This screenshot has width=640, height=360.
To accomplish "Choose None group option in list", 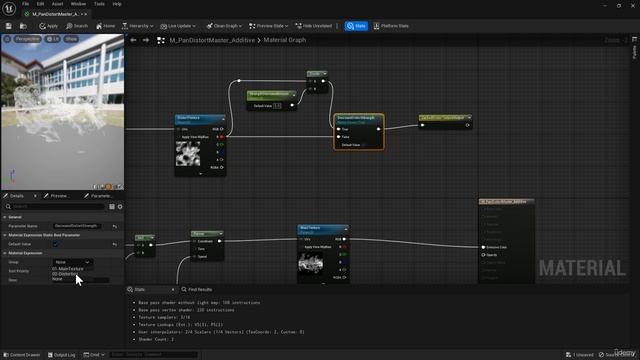I will point(58,279).
